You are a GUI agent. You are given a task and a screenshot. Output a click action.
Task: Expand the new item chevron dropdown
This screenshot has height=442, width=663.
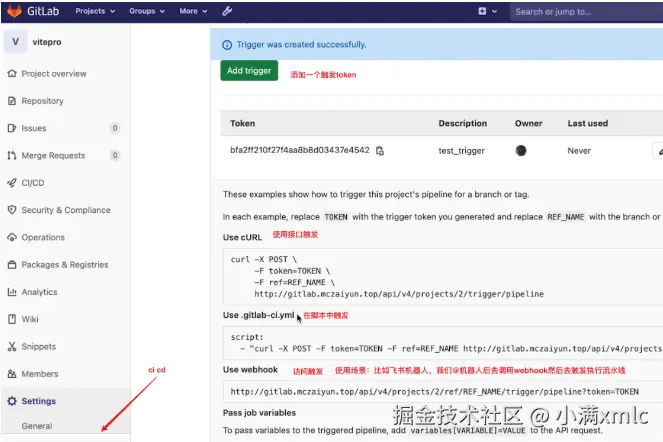click(x=494, y=11)
